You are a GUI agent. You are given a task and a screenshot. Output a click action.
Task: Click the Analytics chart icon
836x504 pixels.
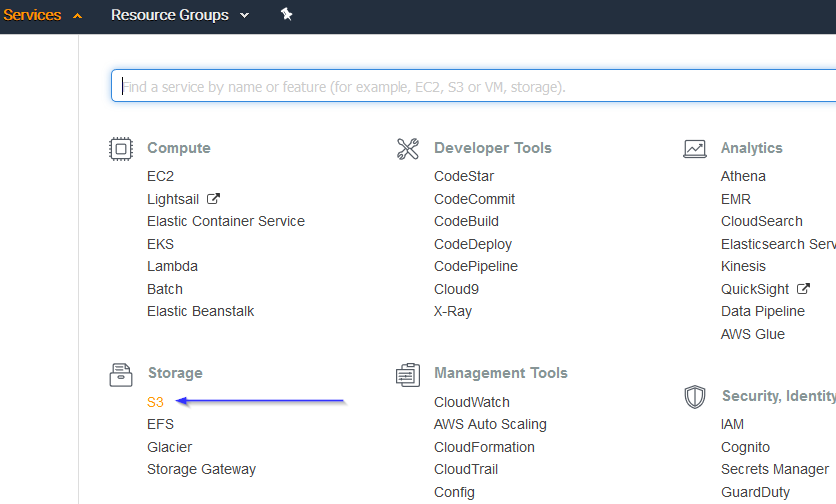tap(695, 149)
